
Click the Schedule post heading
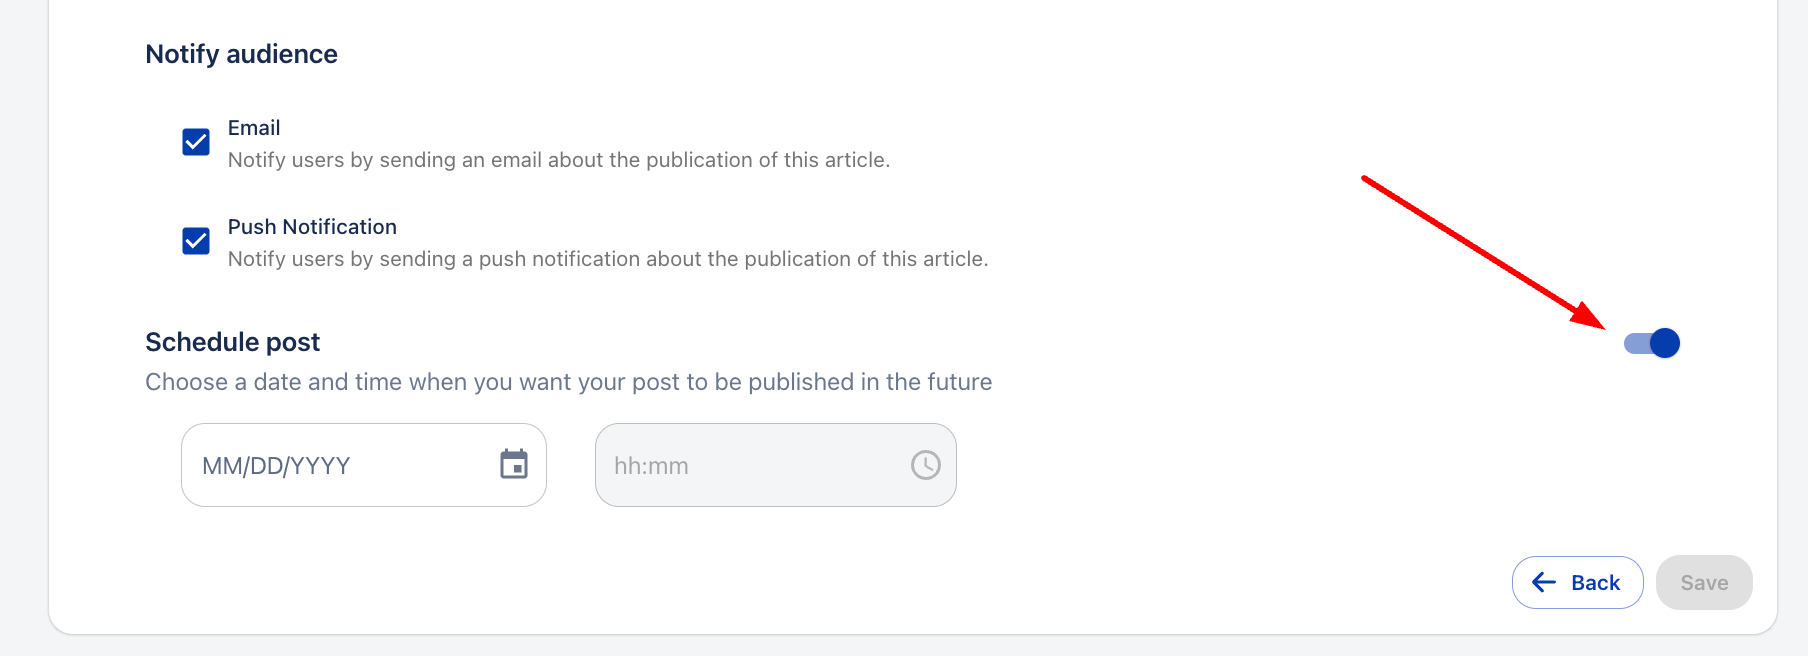coord(232,342)
